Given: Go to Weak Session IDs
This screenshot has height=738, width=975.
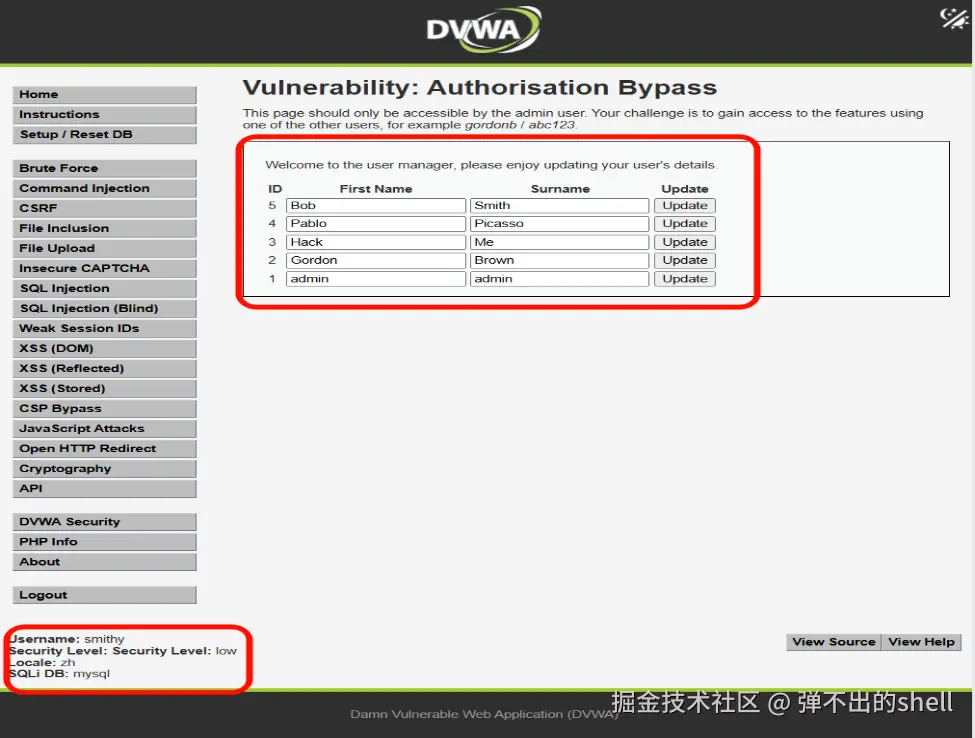Looking at the screenshot, I should pyautogui.click(x=104, y=328).
